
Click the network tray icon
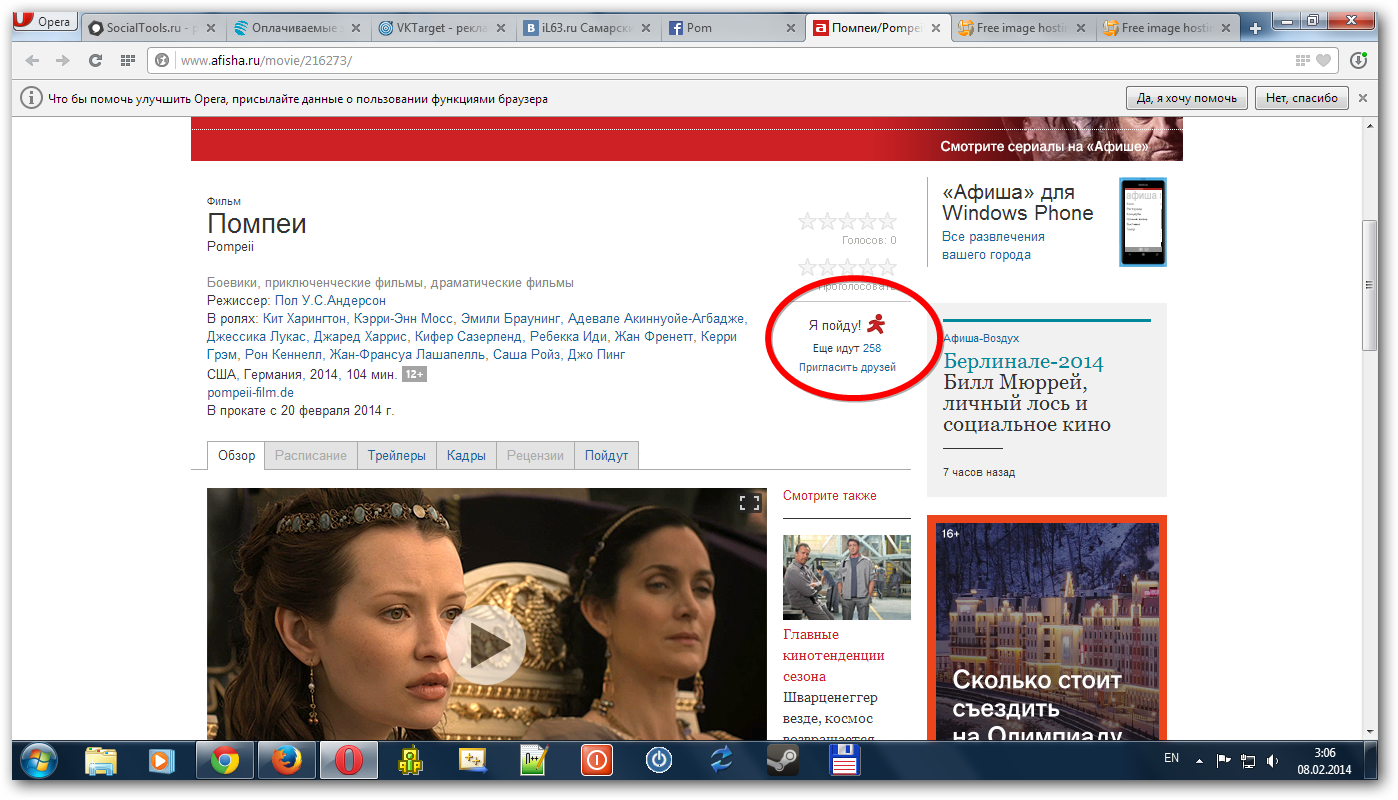[1248, 761]
